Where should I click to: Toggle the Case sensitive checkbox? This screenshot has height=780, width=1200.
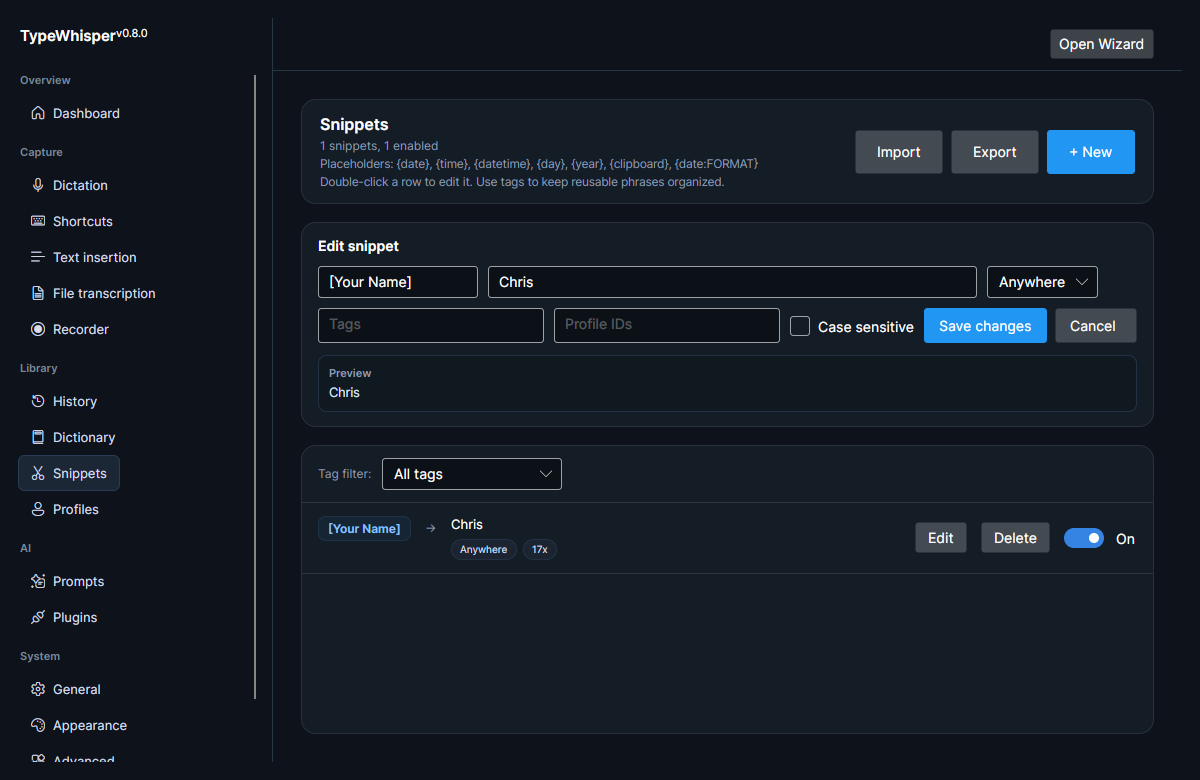[800, 326]
